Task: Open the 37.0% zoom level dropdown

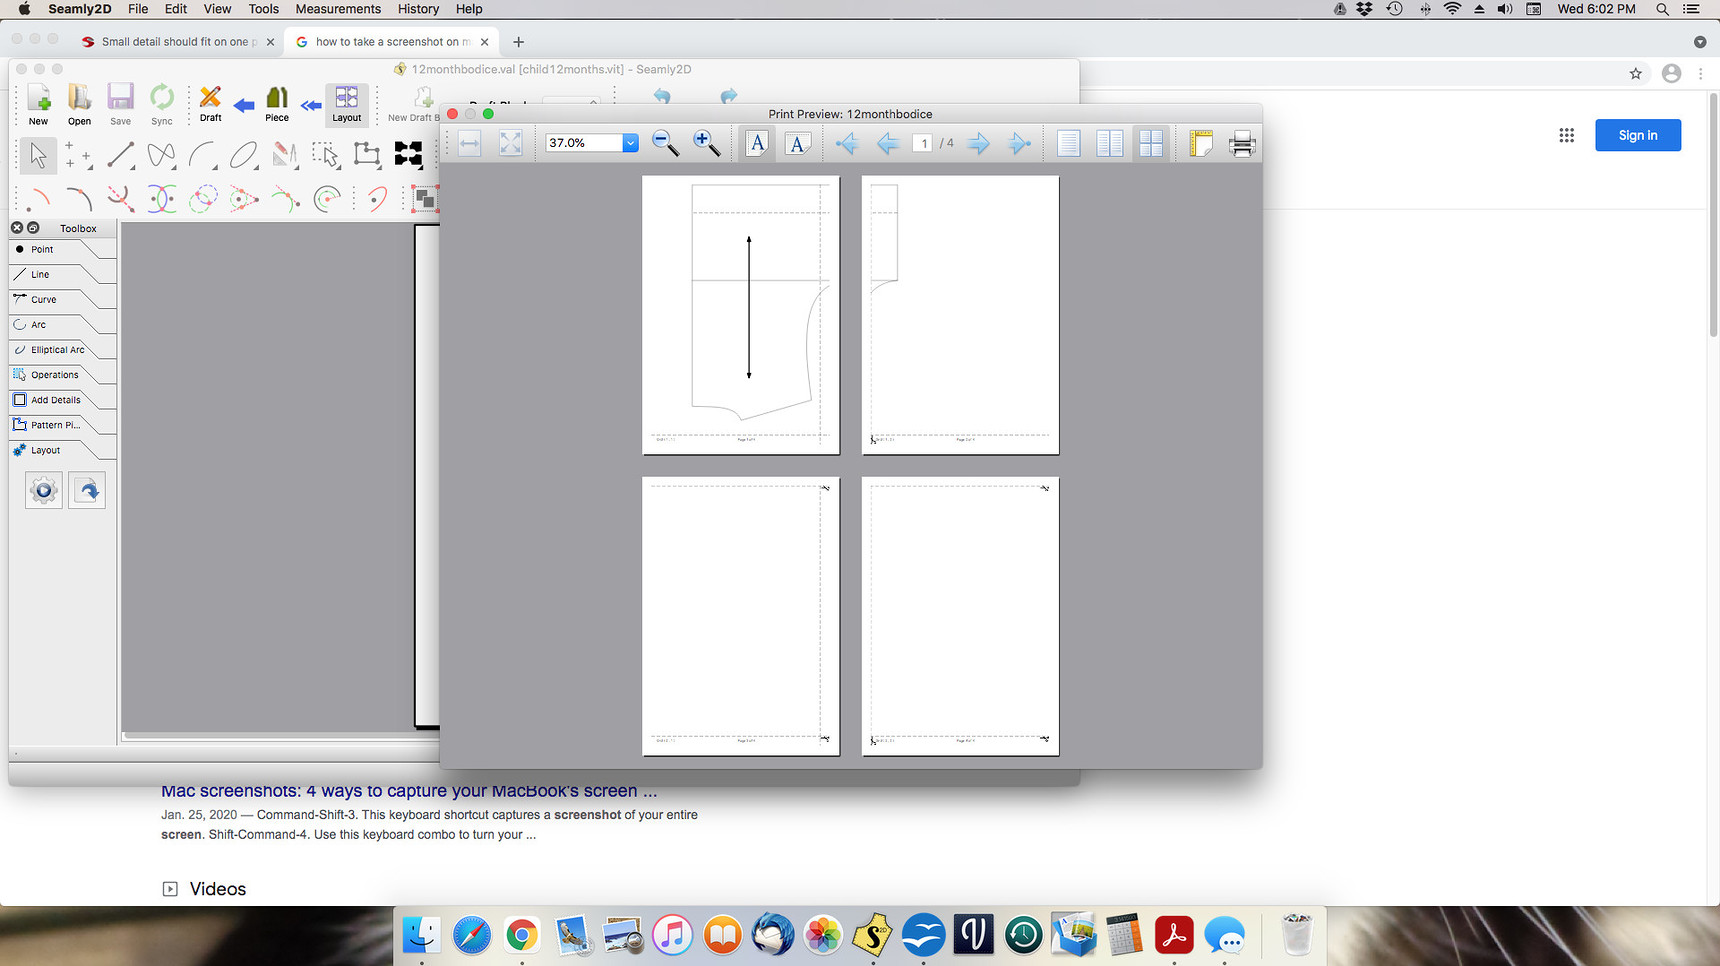Action: point(629,142)
